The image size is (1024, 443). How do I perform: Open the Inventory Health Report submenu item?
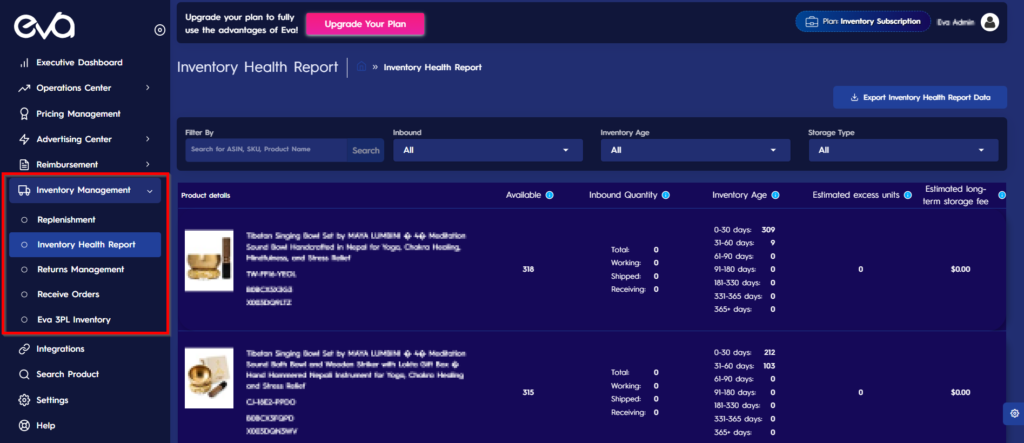point(85,245)
